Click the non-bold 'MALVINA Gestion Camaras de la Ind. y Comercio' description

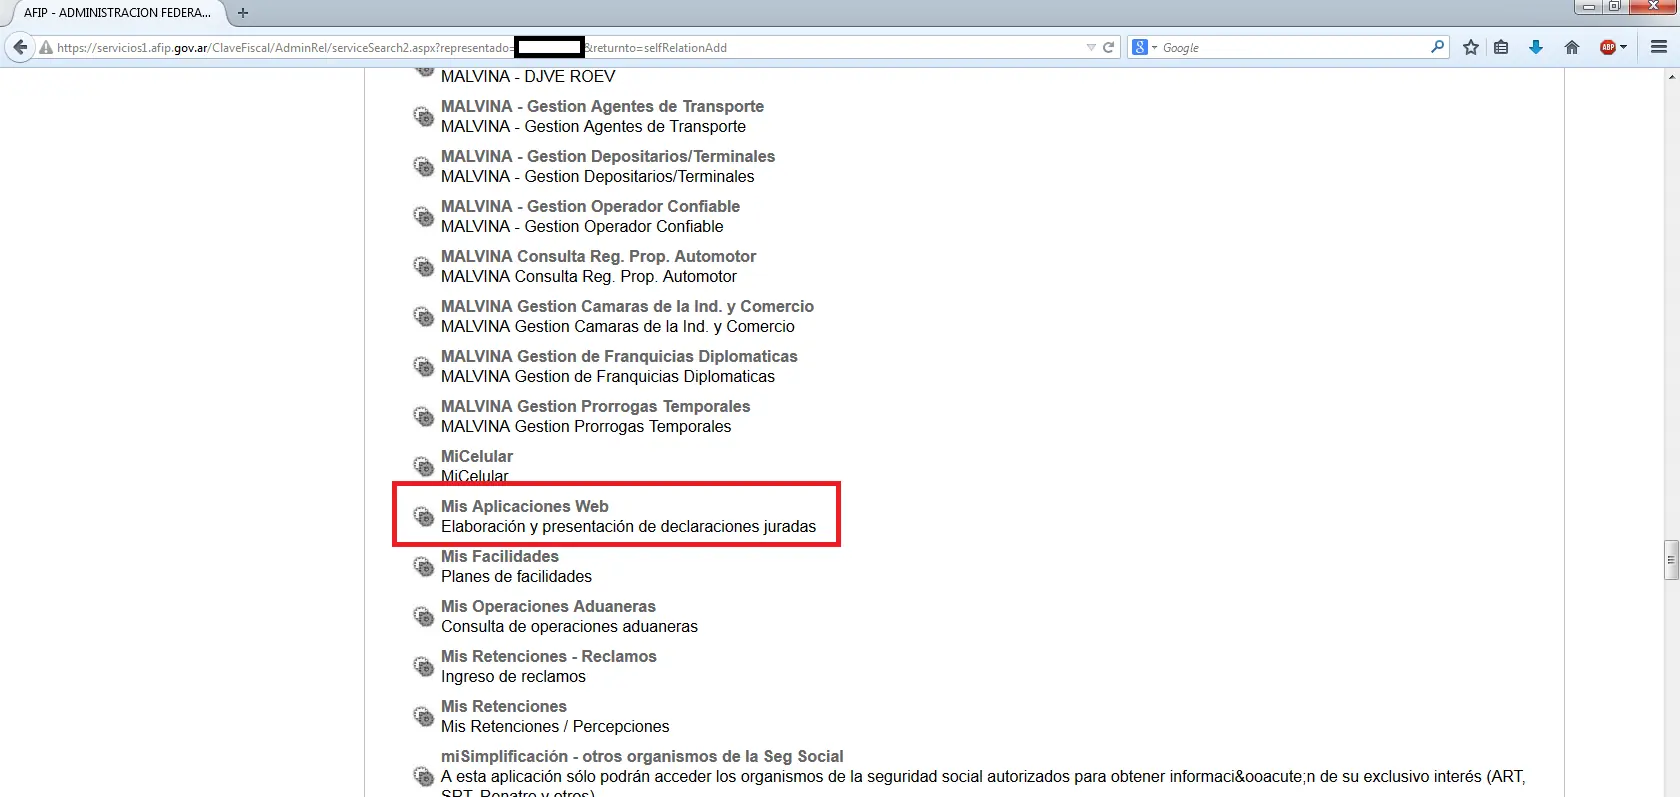(618, 326)
